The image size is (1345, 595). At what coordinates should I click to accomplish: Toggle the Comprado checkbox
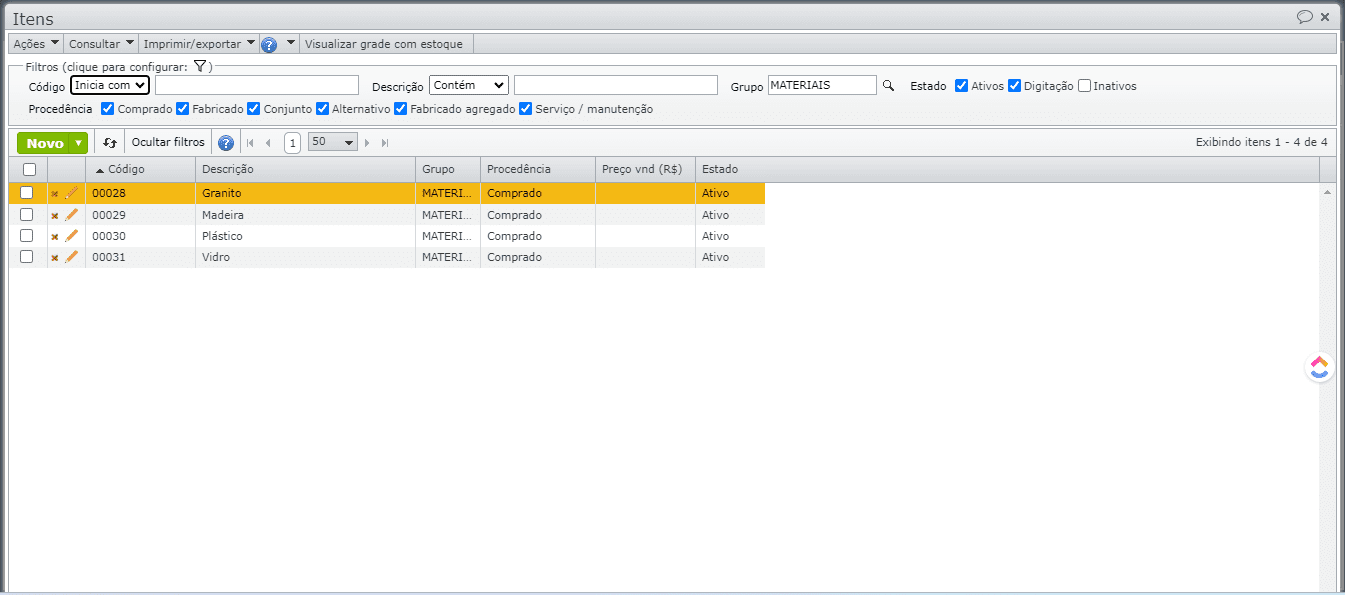pyautogui.click(x=108, y=109)
